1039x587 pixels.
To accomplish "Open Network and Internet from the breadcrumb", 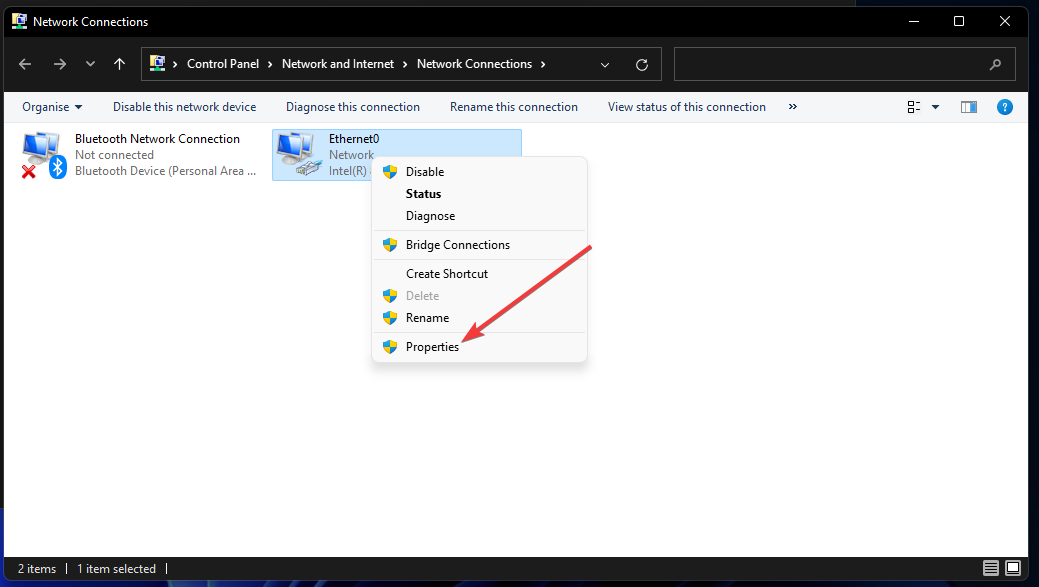I will pyautogui.click(x=338, y=63).
